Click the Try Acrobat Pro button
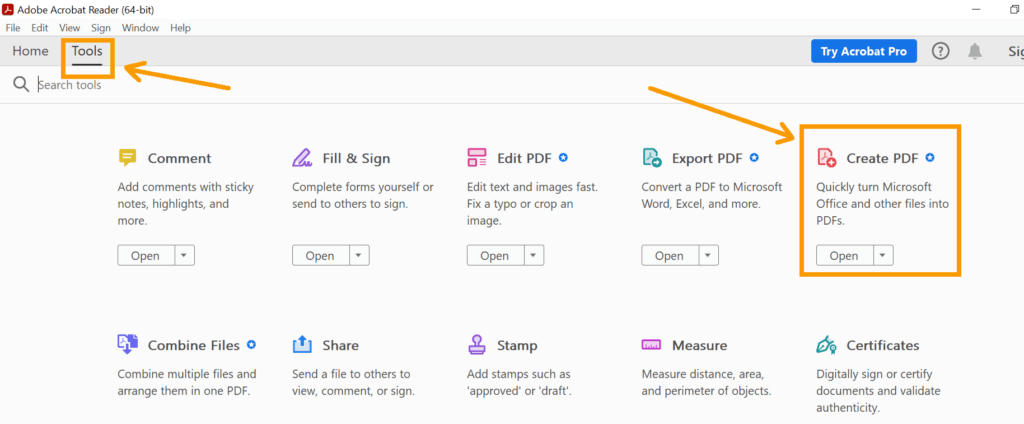The width and height of the screenshot is (1024, 424). point(863,52)
